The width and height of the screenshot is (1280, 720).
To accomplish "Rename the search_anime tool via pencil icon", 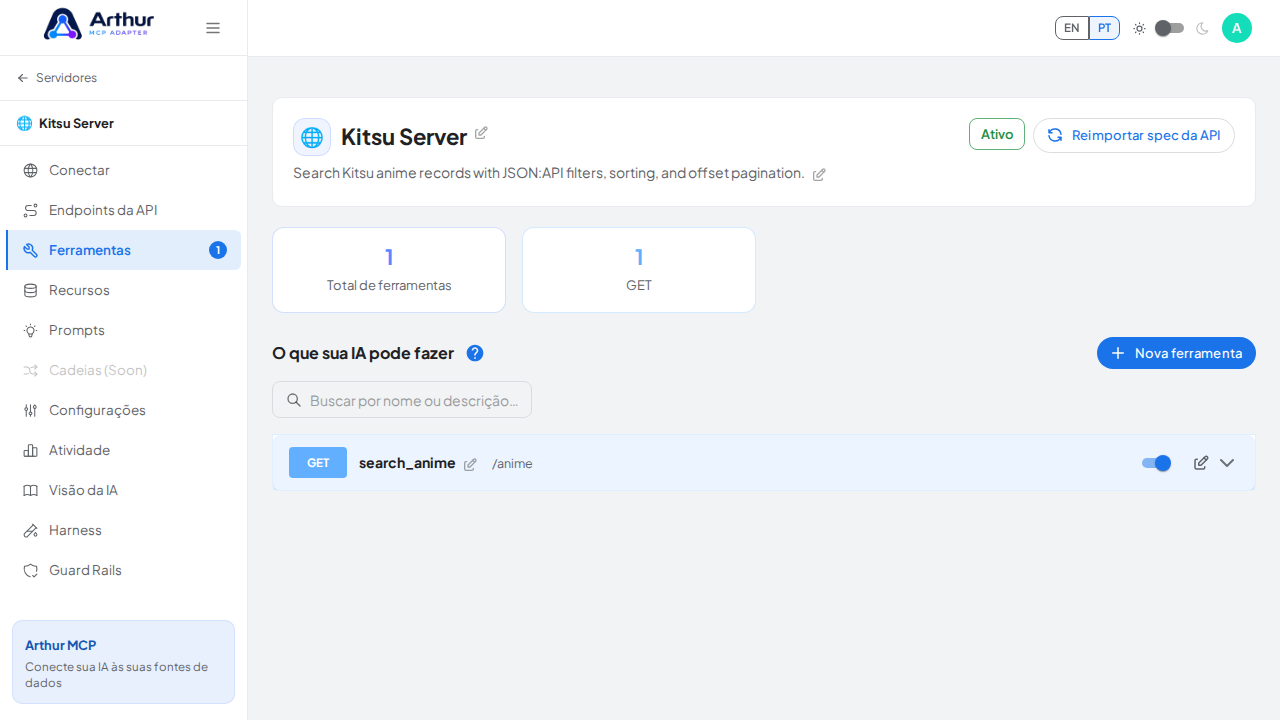I will click(x=470, y=464).
